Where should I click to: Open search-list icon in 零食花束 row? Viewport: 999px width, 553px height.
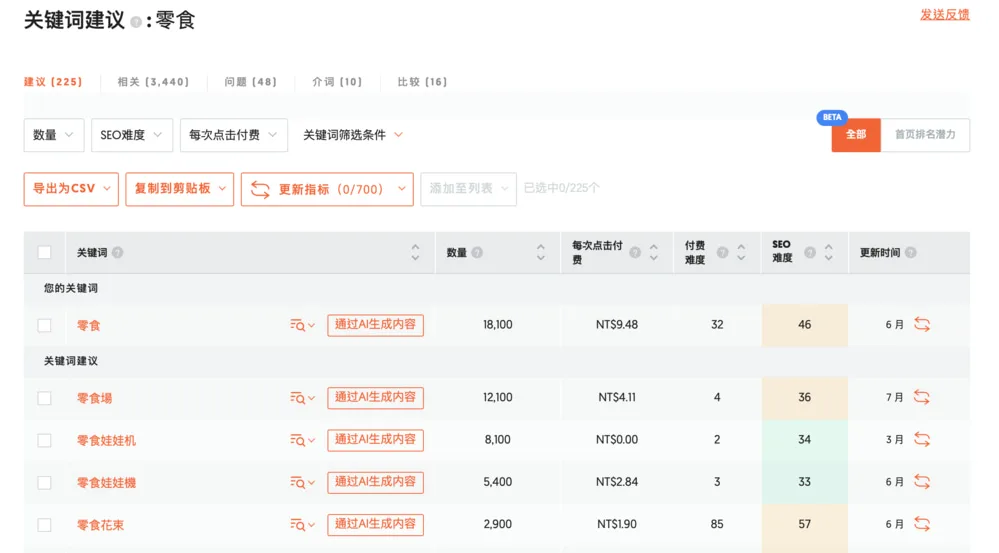click(302, 524)
